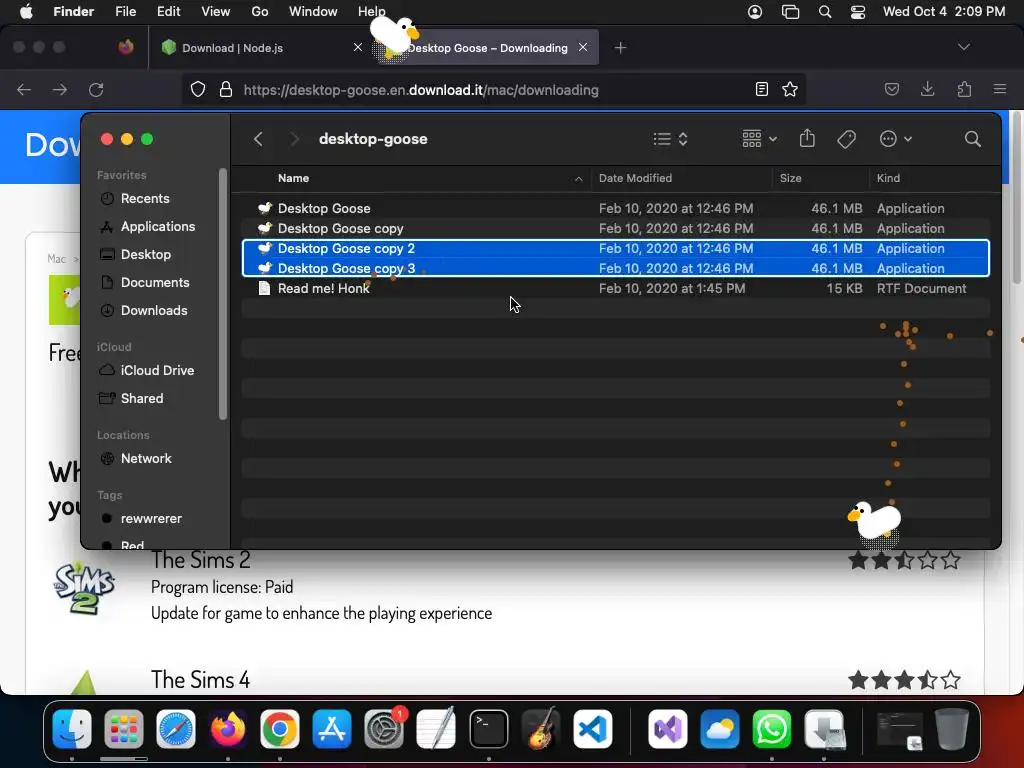Open a new Firefox tab

pyautogui.click(x=620, y=48)
